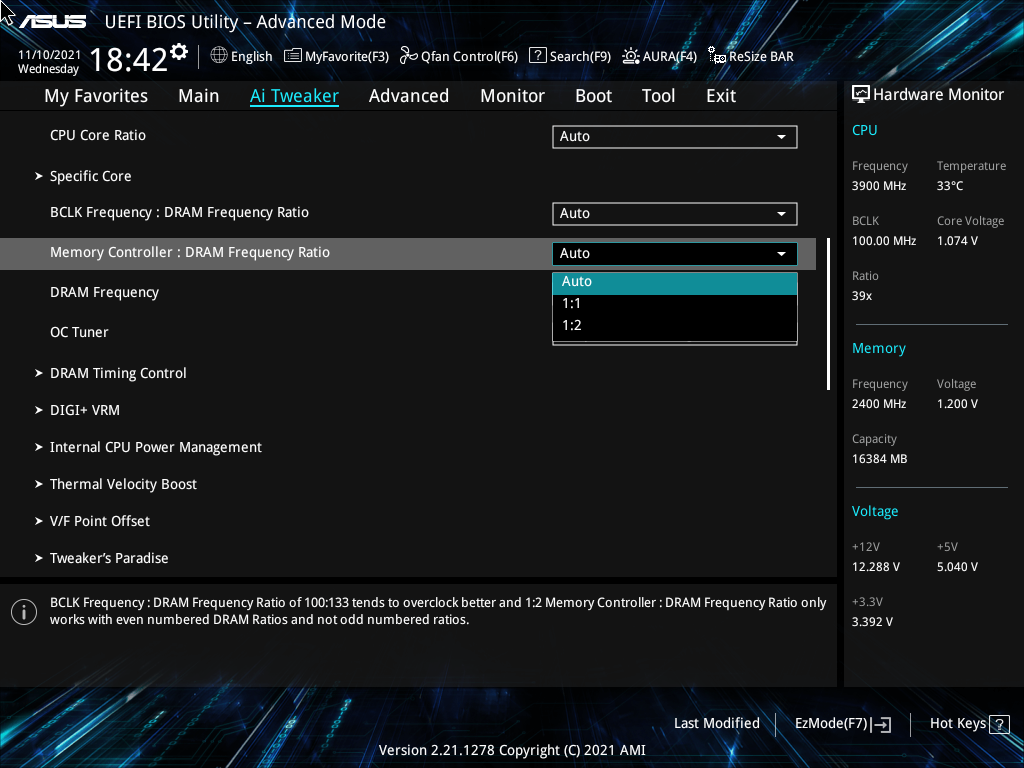Image resolution: width=1024 pixels, height=768 pixels.
Task: Click Last Modified
Action: pos(716,724)
